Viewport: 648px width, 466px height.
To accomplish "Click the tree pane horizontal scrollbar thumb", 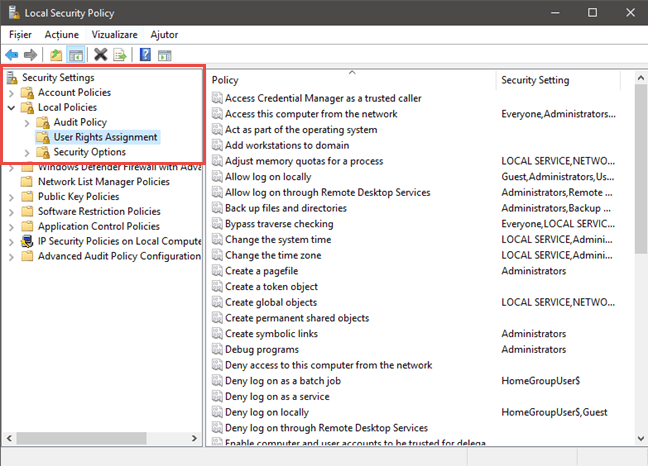I will point(81,438).
